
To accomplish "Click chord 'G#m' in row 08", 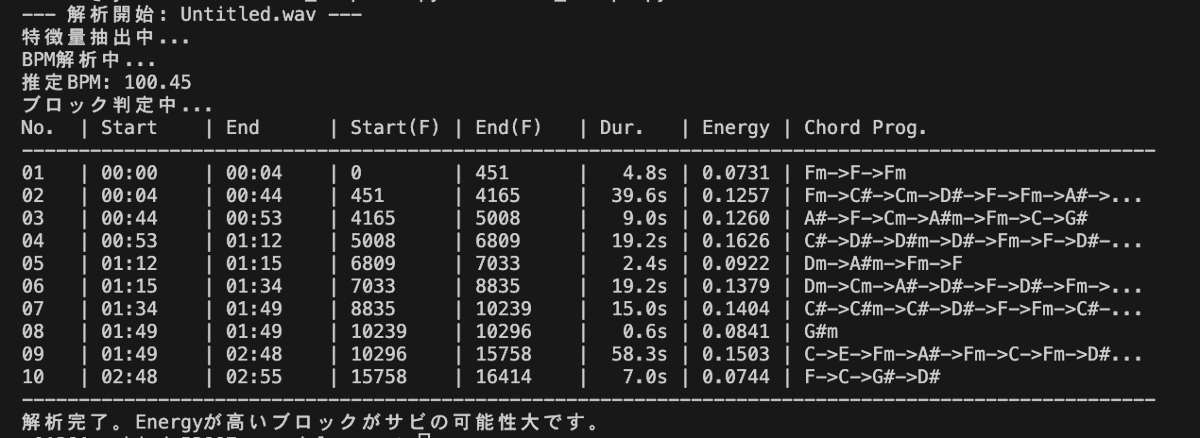I will (x=821, y=330).
